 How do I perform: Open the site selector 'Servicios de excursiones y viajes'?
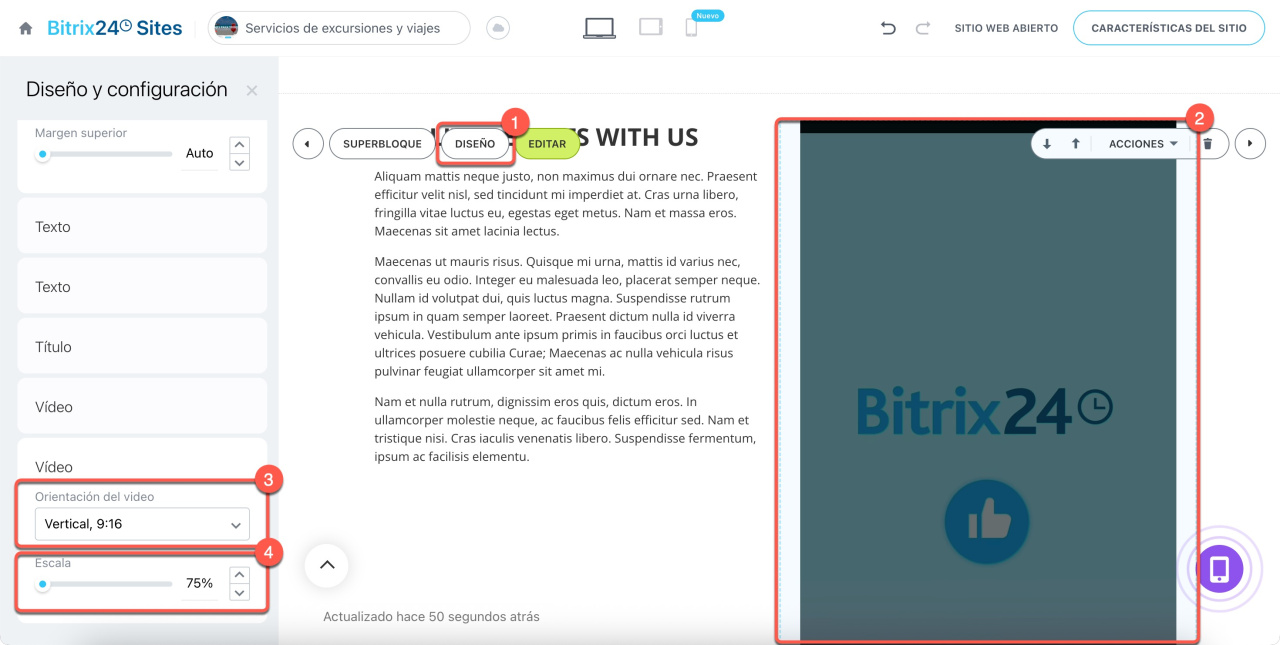click(x=339, y=28)
